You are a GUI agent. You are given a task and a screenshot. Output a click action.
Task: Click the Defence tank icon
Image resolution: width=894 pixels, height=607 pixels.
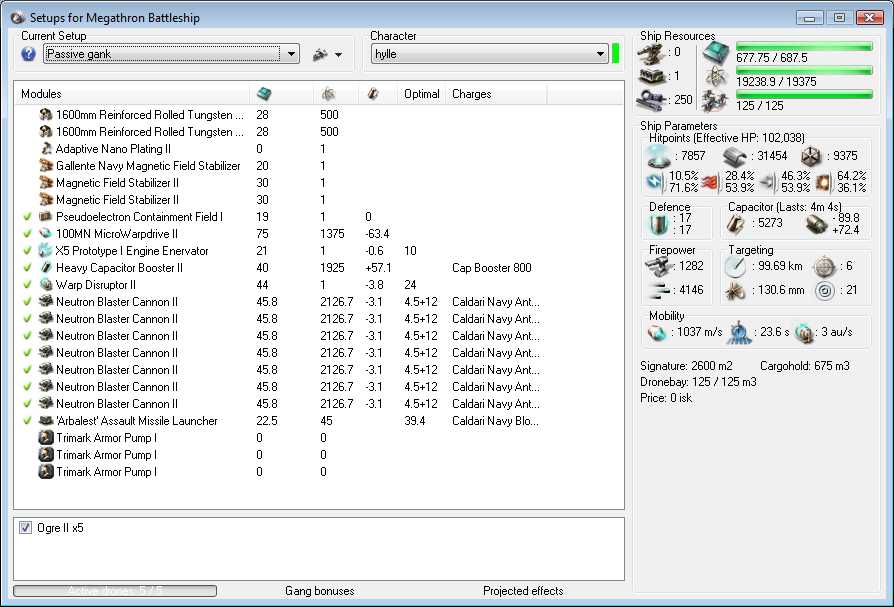click(659, 224)
